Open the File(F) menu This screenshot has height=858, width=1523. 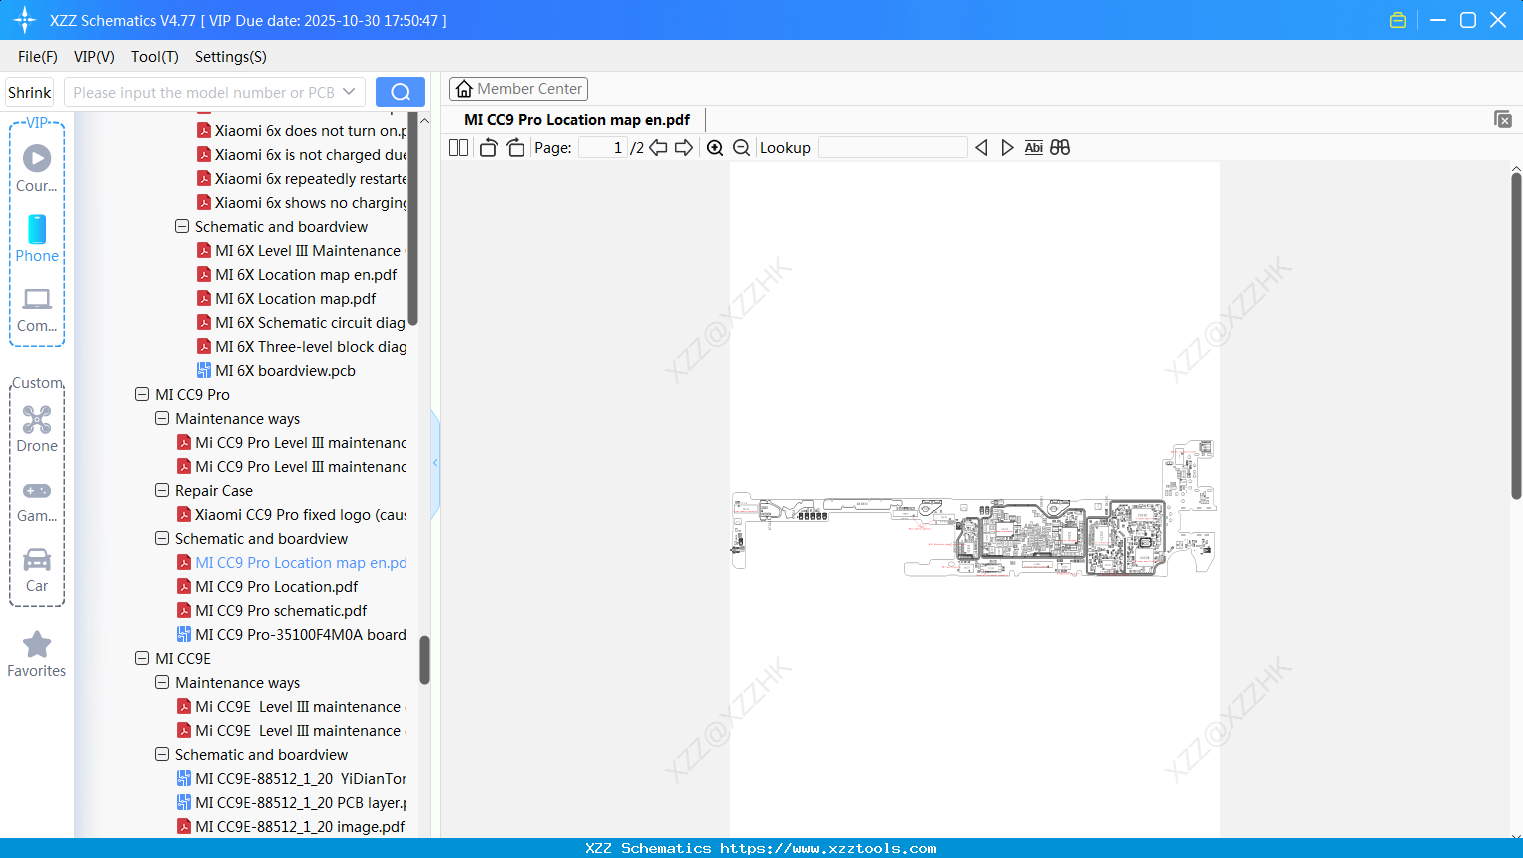tap(38, 57)
